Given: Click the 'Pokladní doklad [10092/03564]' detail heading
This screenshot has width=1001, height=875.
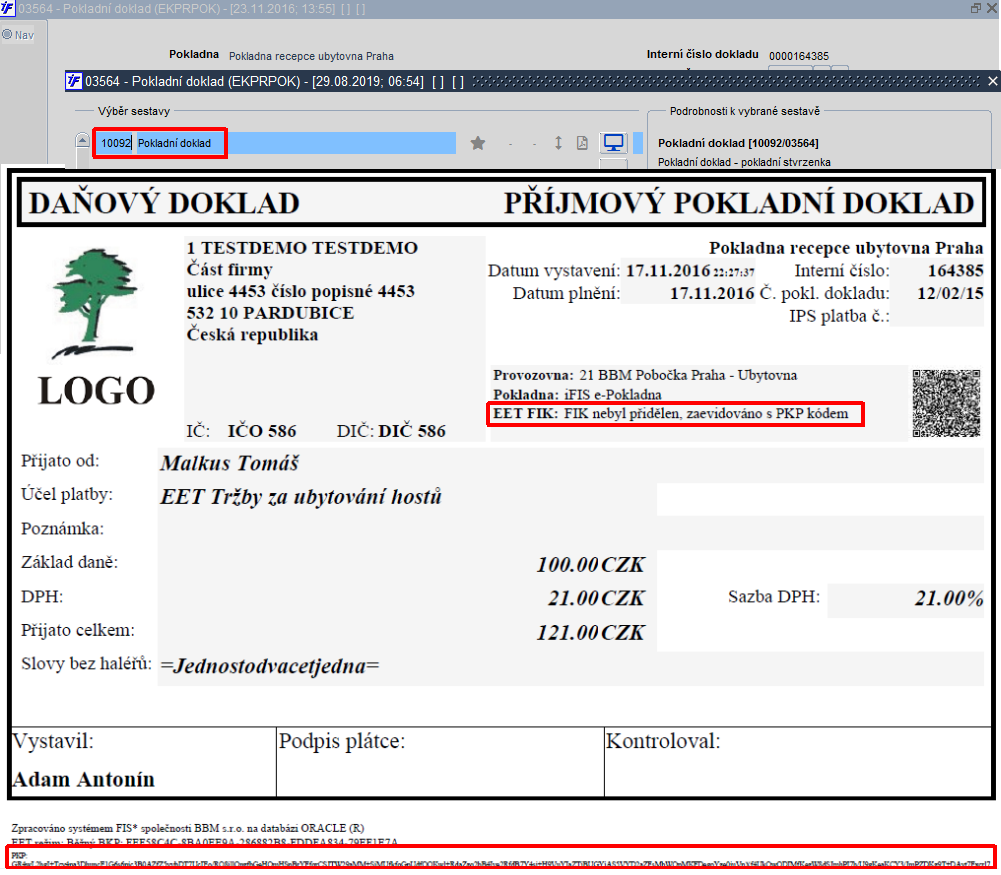Looking at the screenshot, I should 738,143.
